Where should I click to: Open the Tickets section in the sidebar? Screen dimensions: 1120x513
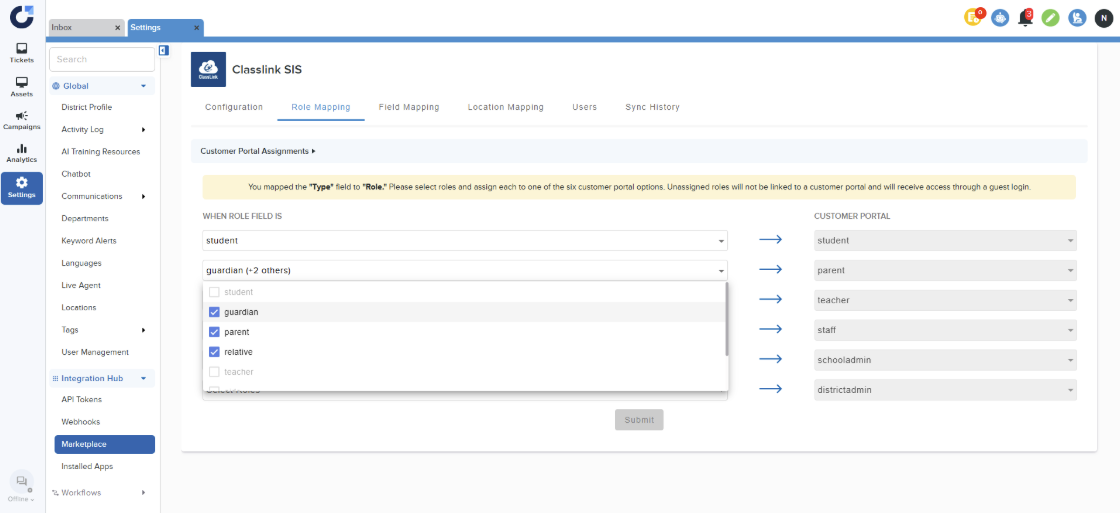(x=22, y=52)
